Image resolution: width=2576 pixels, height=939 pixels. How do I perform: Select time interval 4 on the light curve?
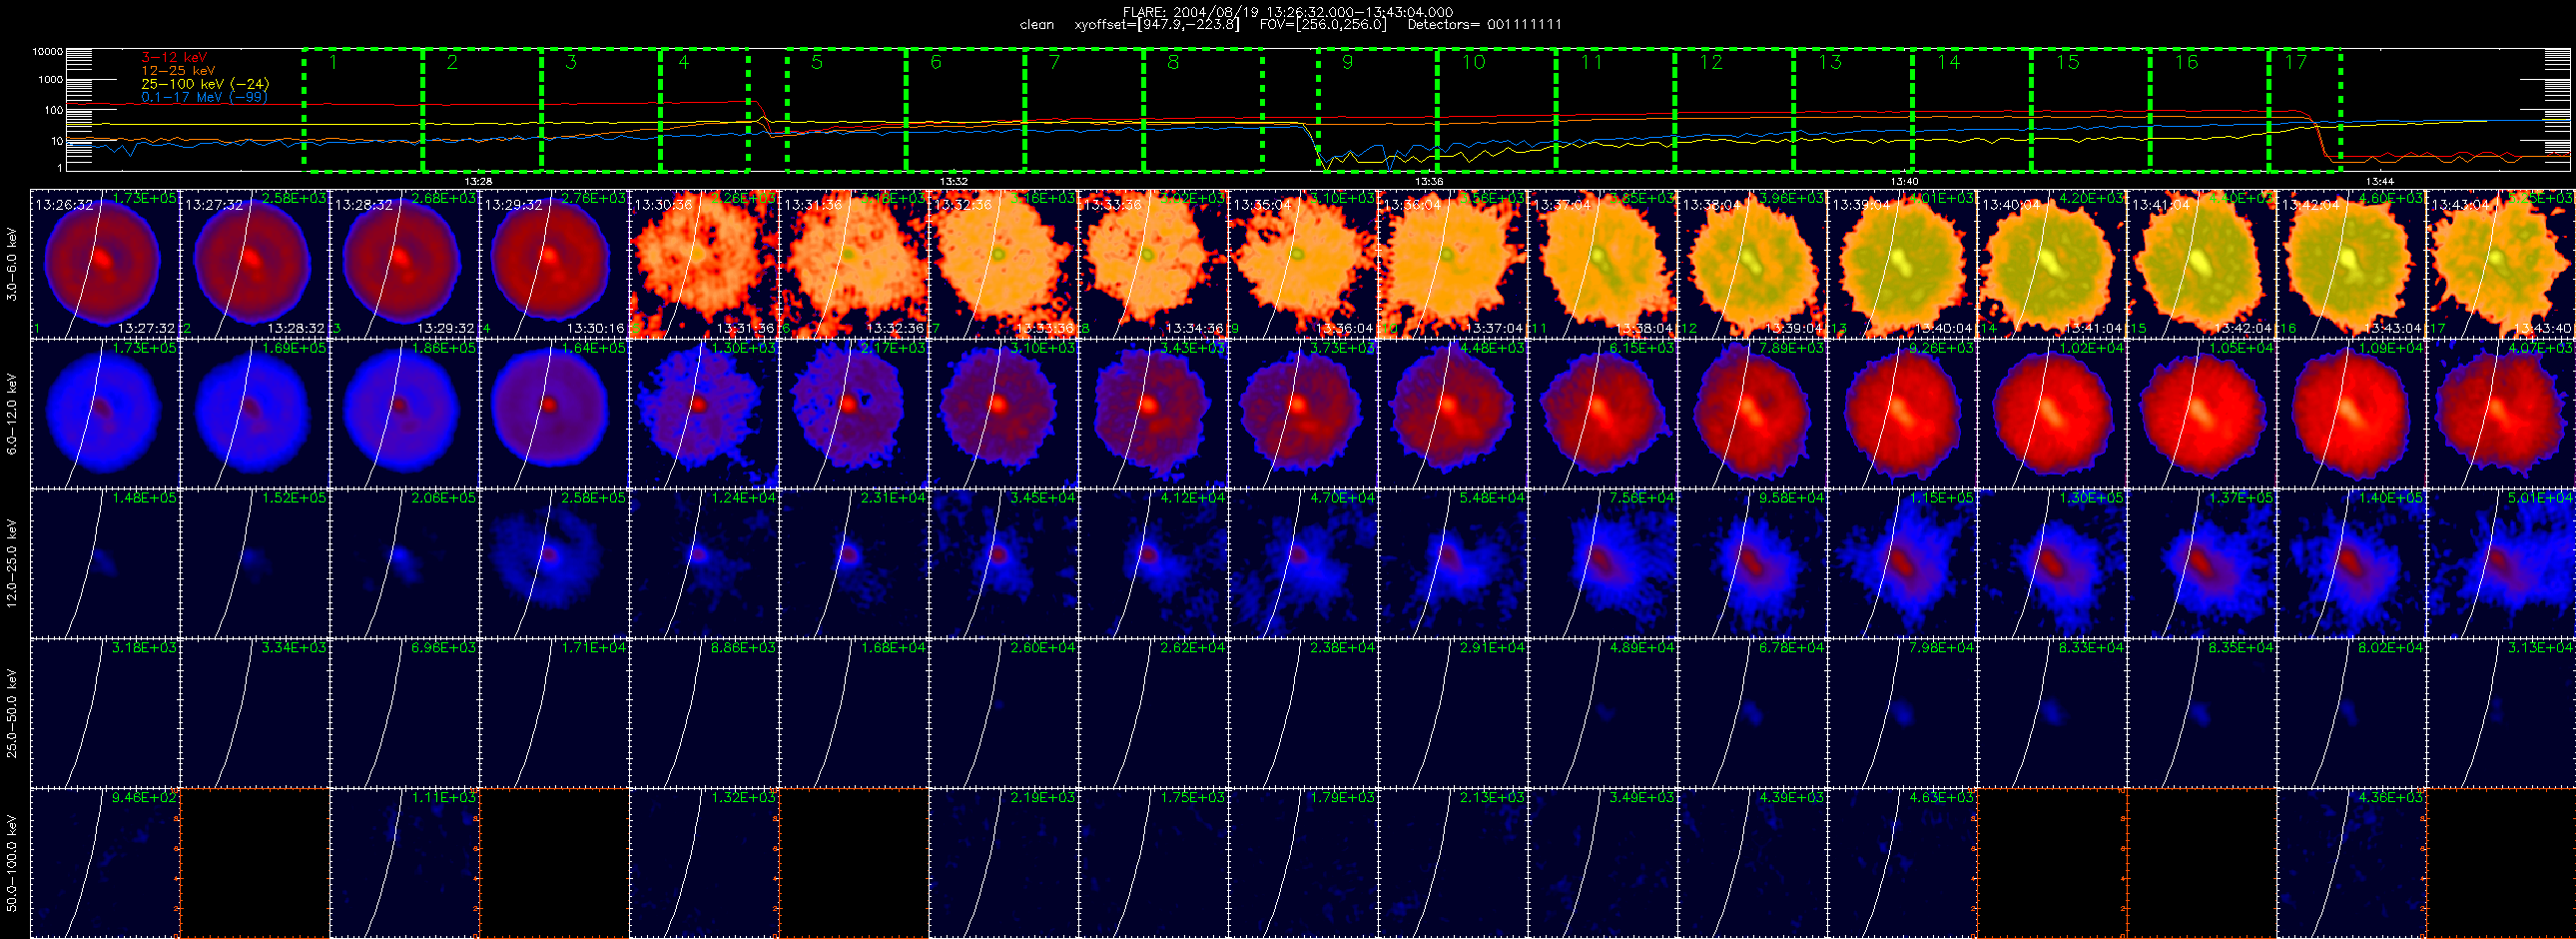pyautogui.click(x=705, y=109)
